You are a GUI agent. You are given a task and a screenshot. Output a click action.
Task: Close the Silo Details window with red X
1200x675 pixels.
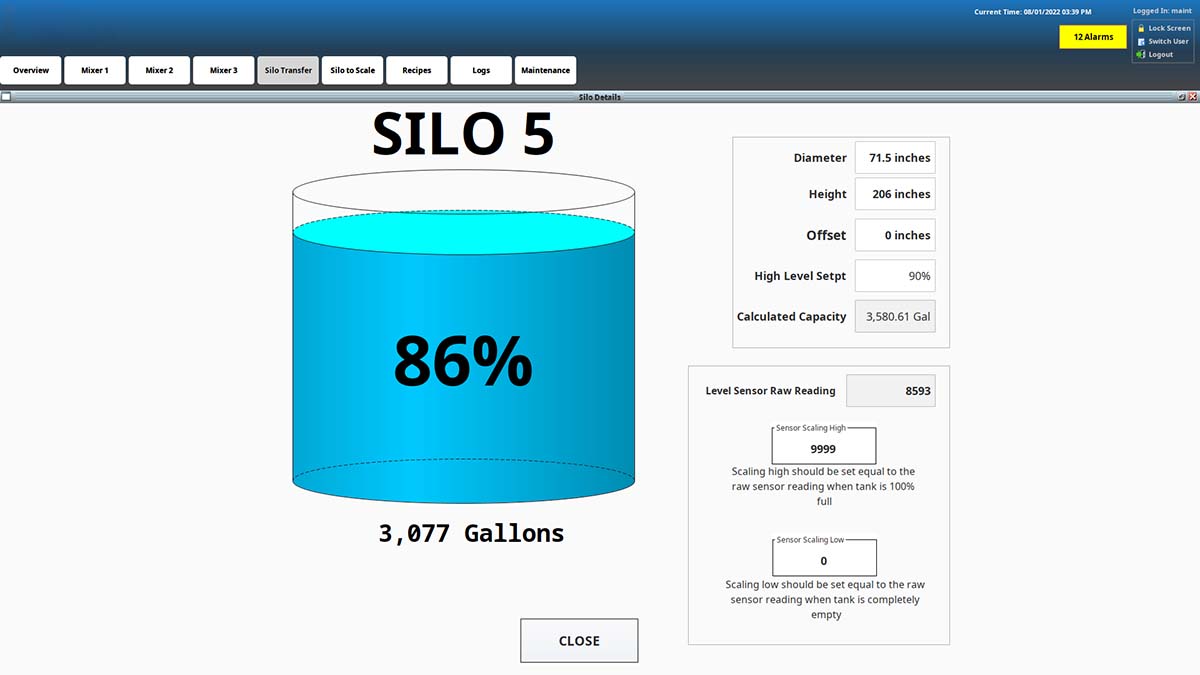[x=1192, y=97]
